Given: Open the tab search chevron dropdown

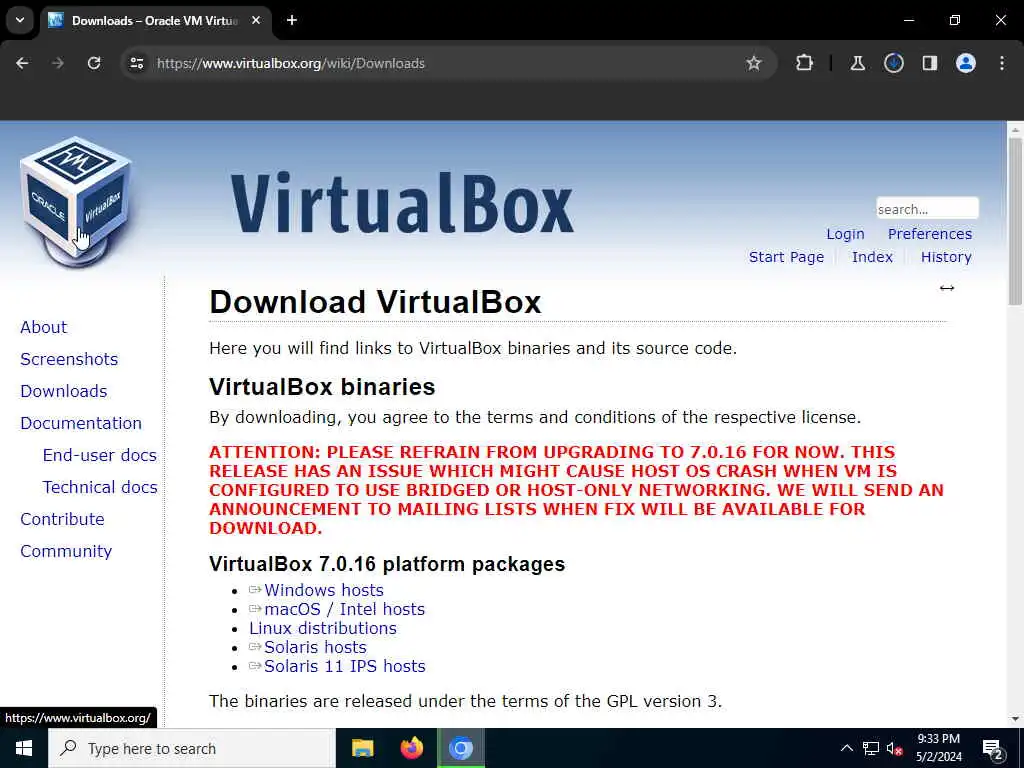Looking at the screenshot, I should point(20,20).
